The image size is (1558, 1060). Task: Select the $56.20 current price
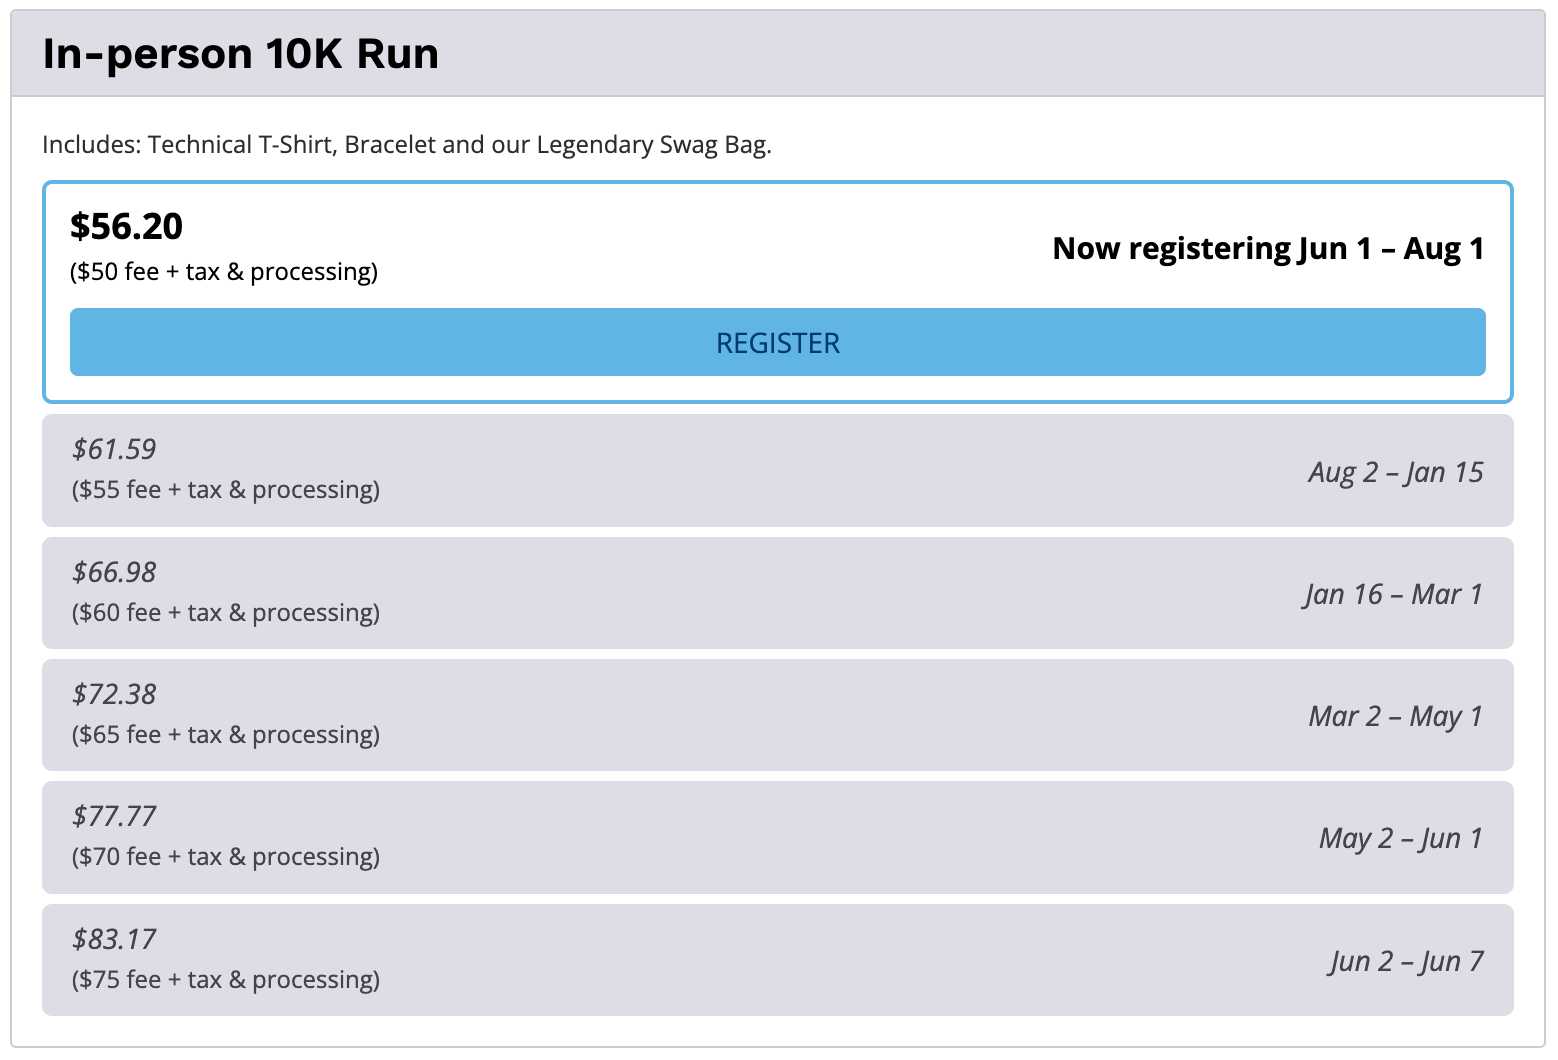[x=126, y=226]
